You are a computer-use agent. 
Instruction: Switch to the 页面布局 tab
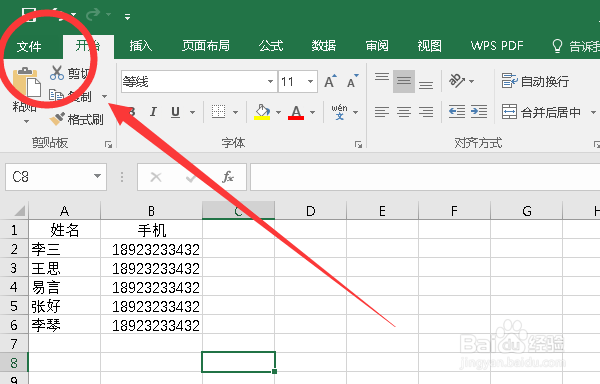(x=205, y=46)
